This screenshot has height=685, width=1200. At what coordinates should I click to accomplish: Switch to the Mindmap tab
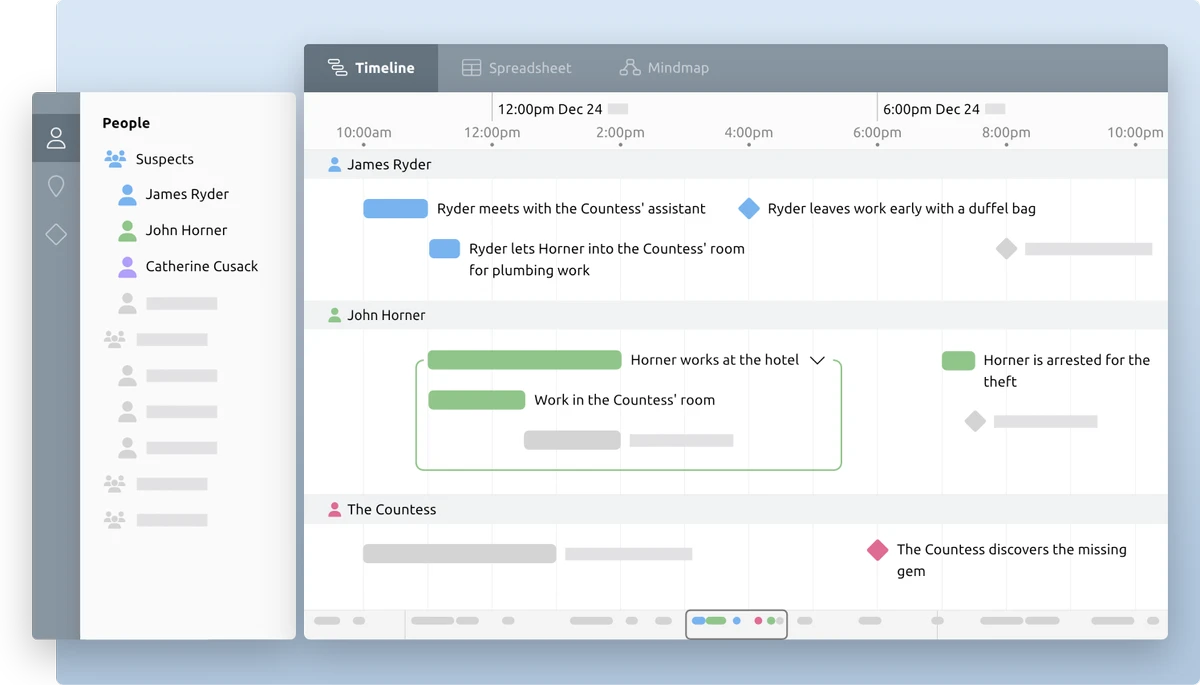(x=664, y=68)
